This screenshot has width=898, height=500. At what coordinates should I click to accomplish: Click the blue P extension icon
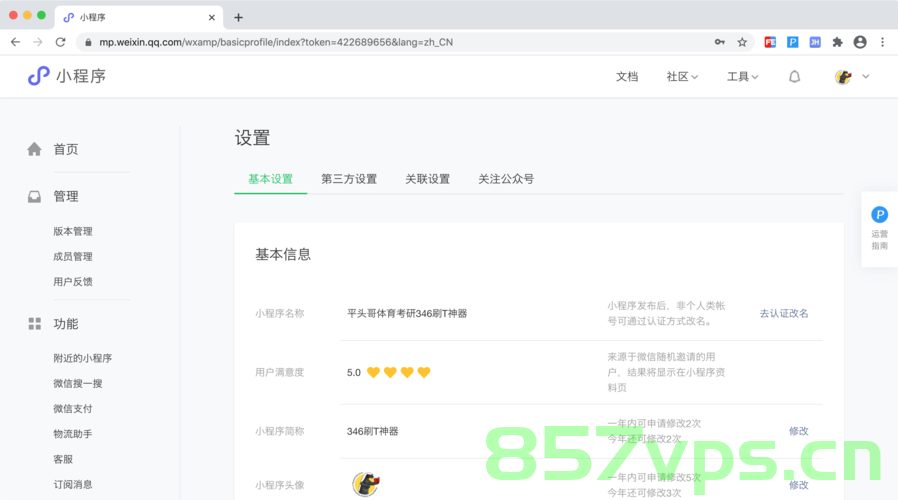coord(793,42)
